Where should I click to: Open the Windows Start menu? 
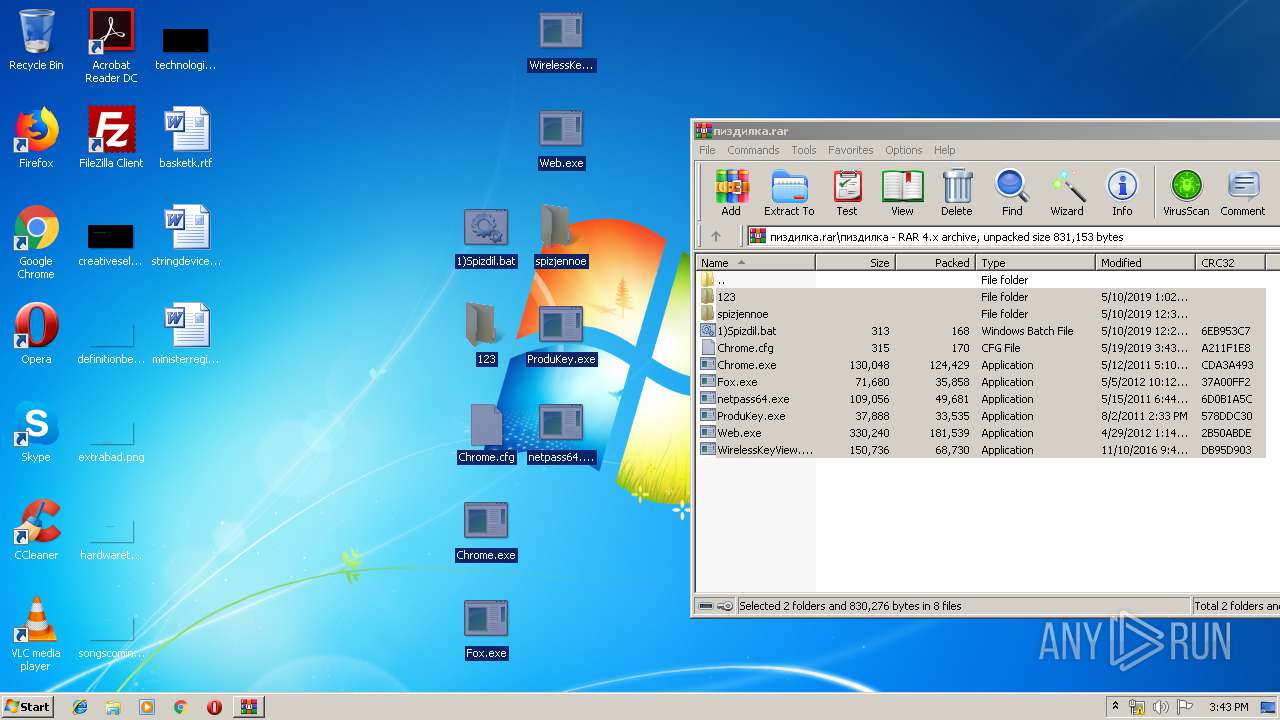[28, 706]
